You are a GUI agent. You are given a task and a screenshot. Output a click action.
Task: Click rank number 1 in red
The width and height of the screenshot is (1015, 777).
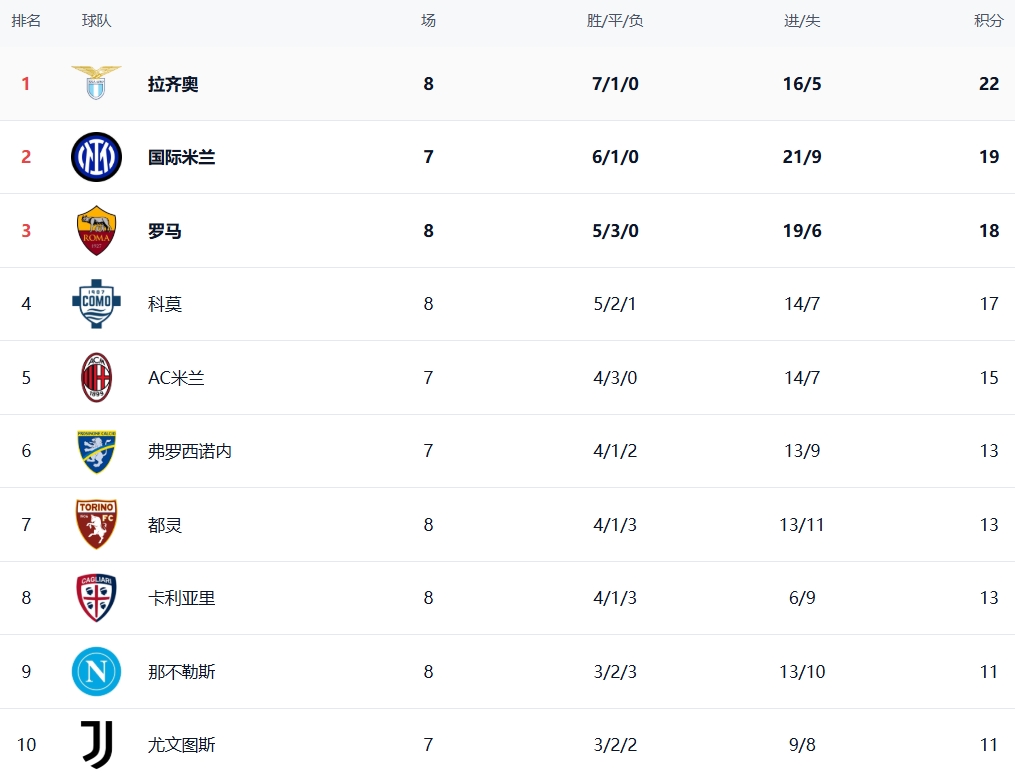[26, 84]
